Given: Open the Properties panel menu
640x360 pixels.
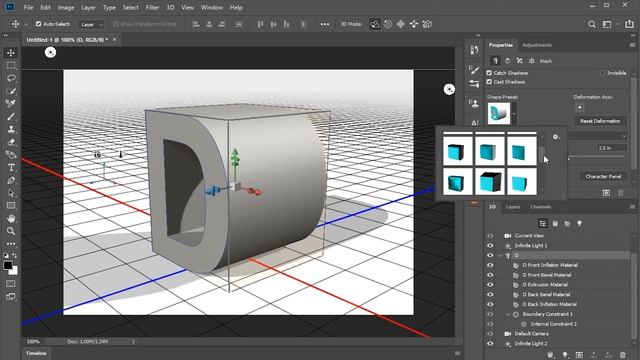Looking at the screenshot, I should coord(632,45).
